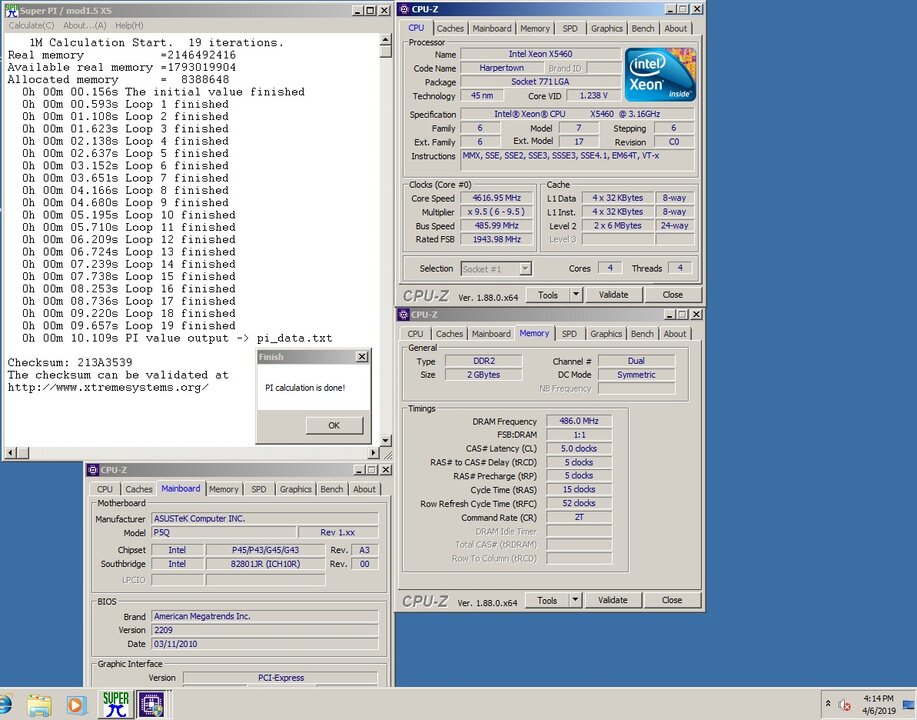Launch Windows Media Player from the taskbar
Screen dimensions: 917x720
[76, 705]
